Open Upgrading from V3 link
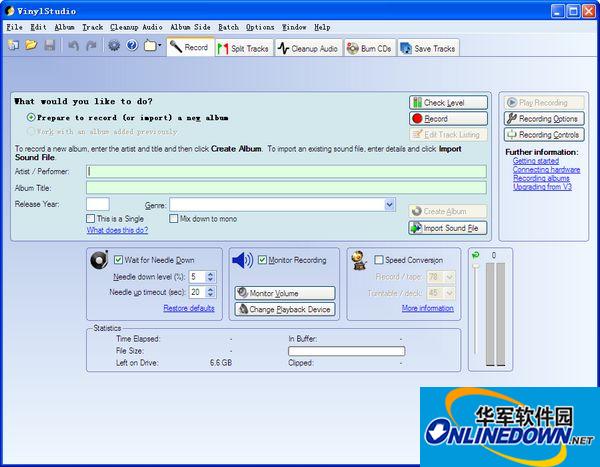 pyautogui.click(x=542, y=187)
